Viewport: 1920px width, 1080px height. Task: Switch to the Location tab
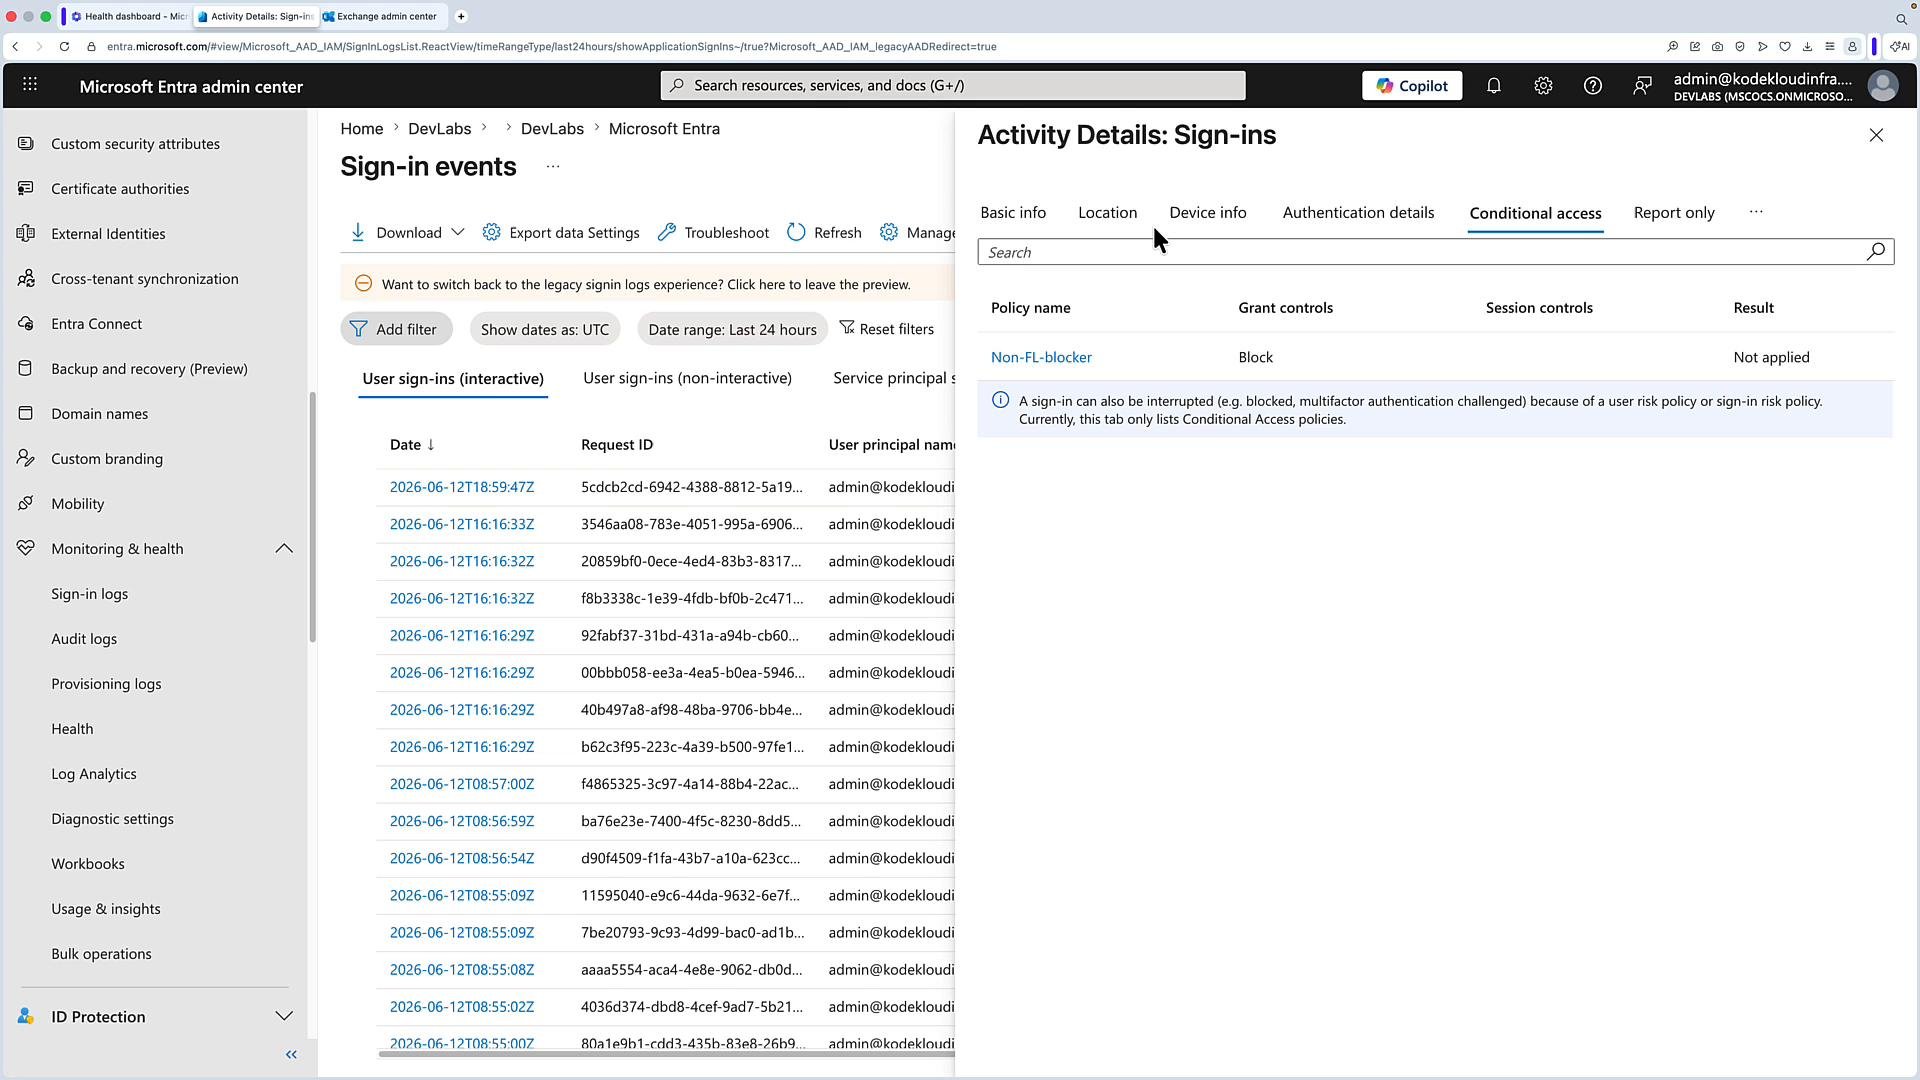(x=1107, y=212)
